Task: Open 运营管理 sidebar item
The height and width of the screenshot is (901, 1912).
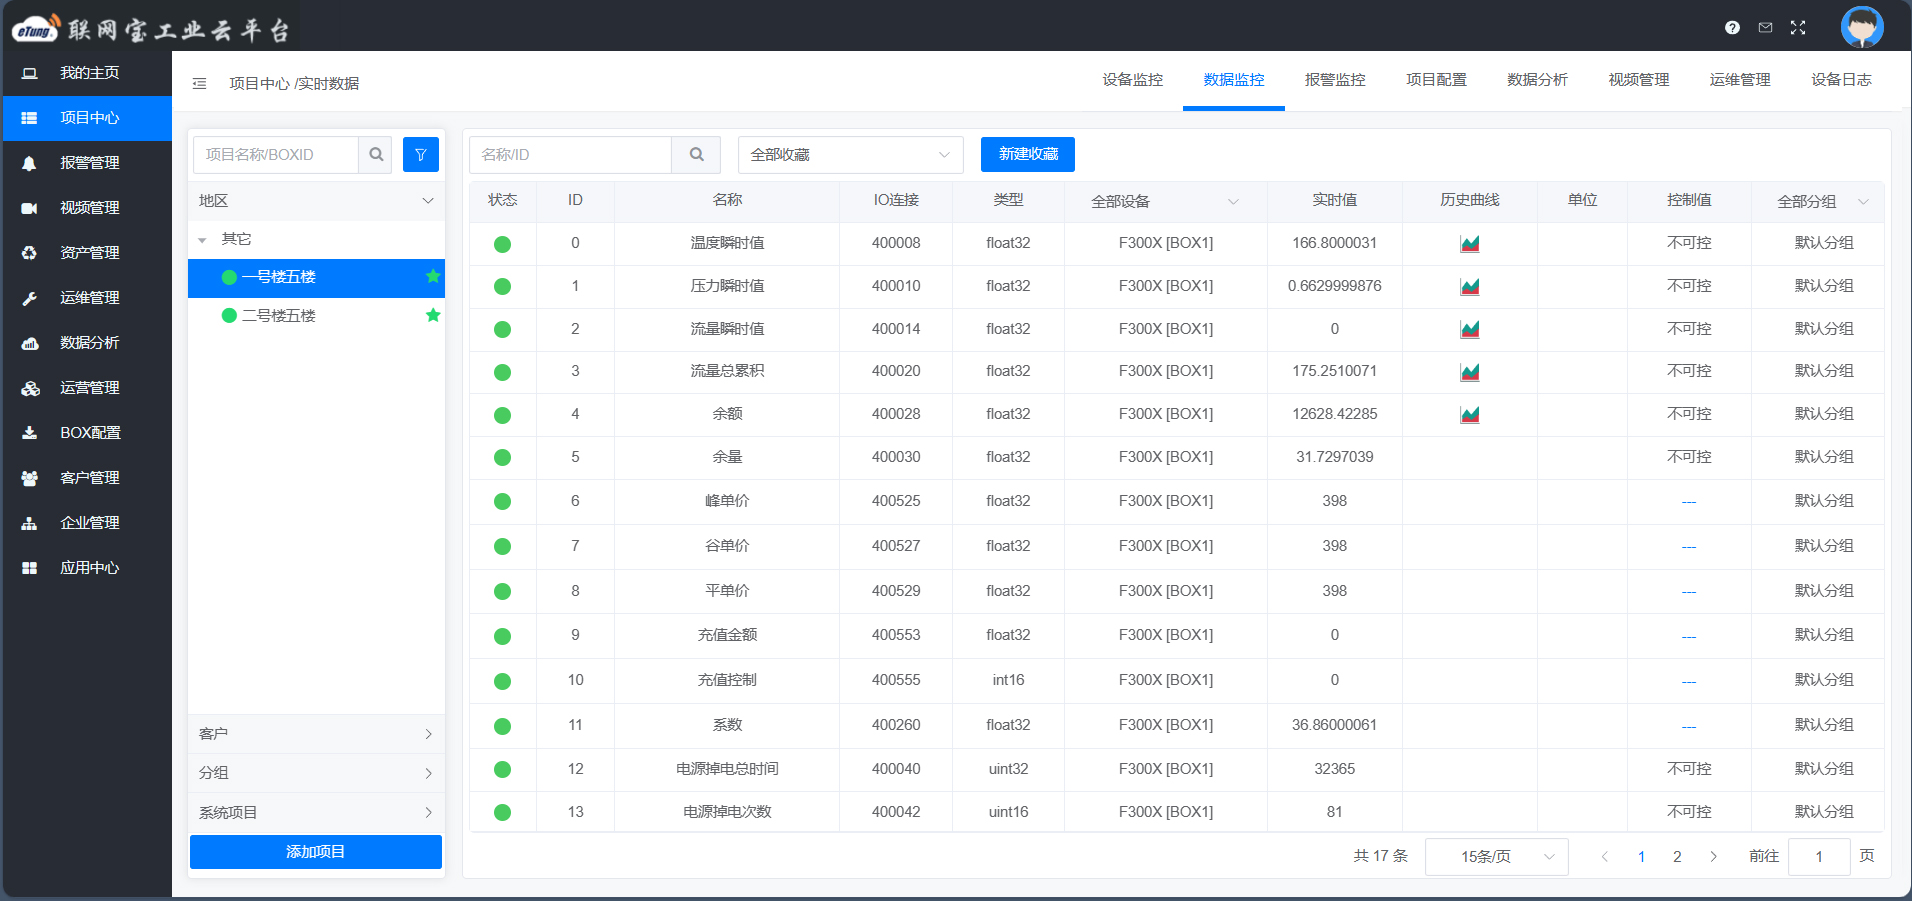Action: coord(87,388)
